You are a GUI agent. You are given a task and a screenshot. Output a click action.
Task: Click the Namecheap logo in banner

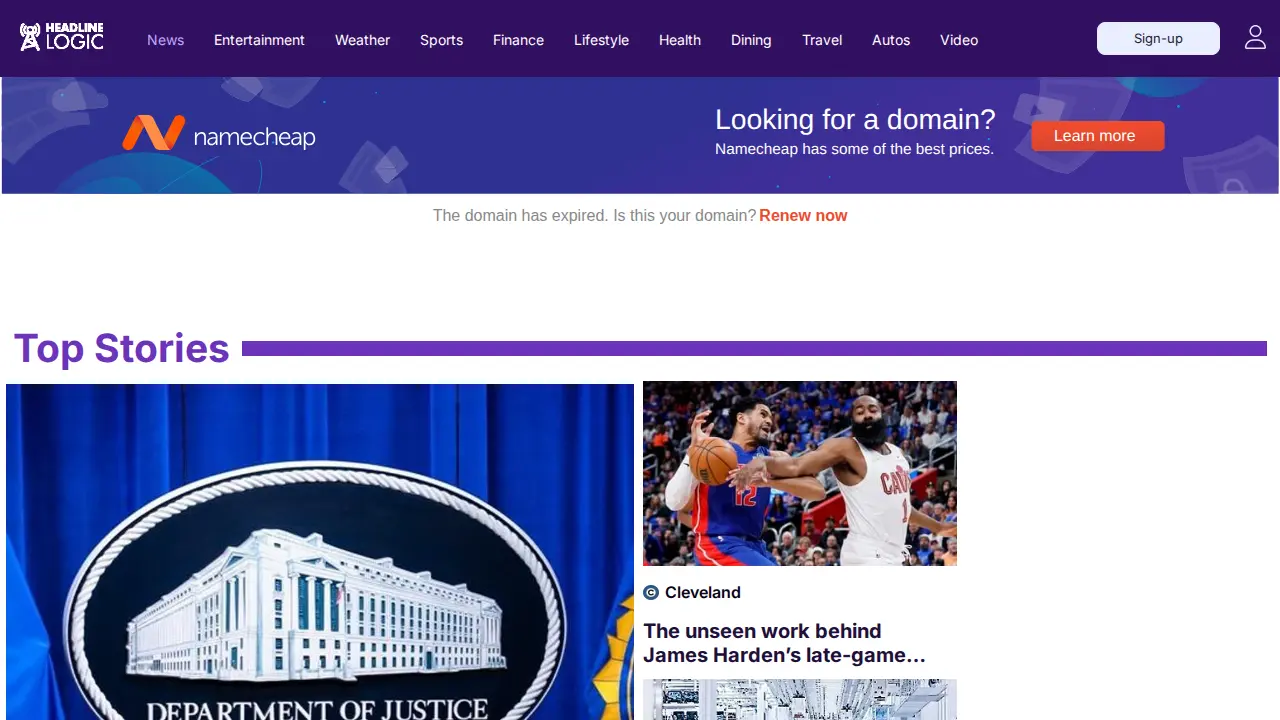pos(219,134)
